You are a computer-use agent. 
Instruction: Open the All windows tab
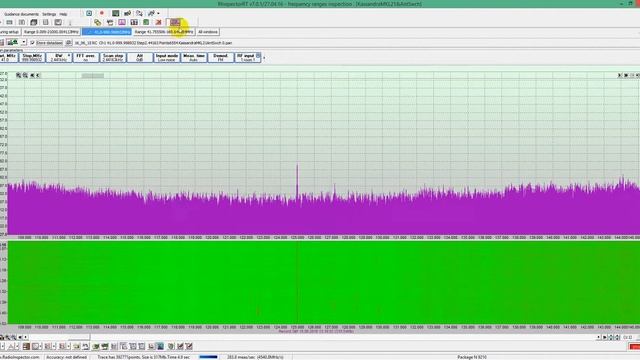[x=208, y=32]
